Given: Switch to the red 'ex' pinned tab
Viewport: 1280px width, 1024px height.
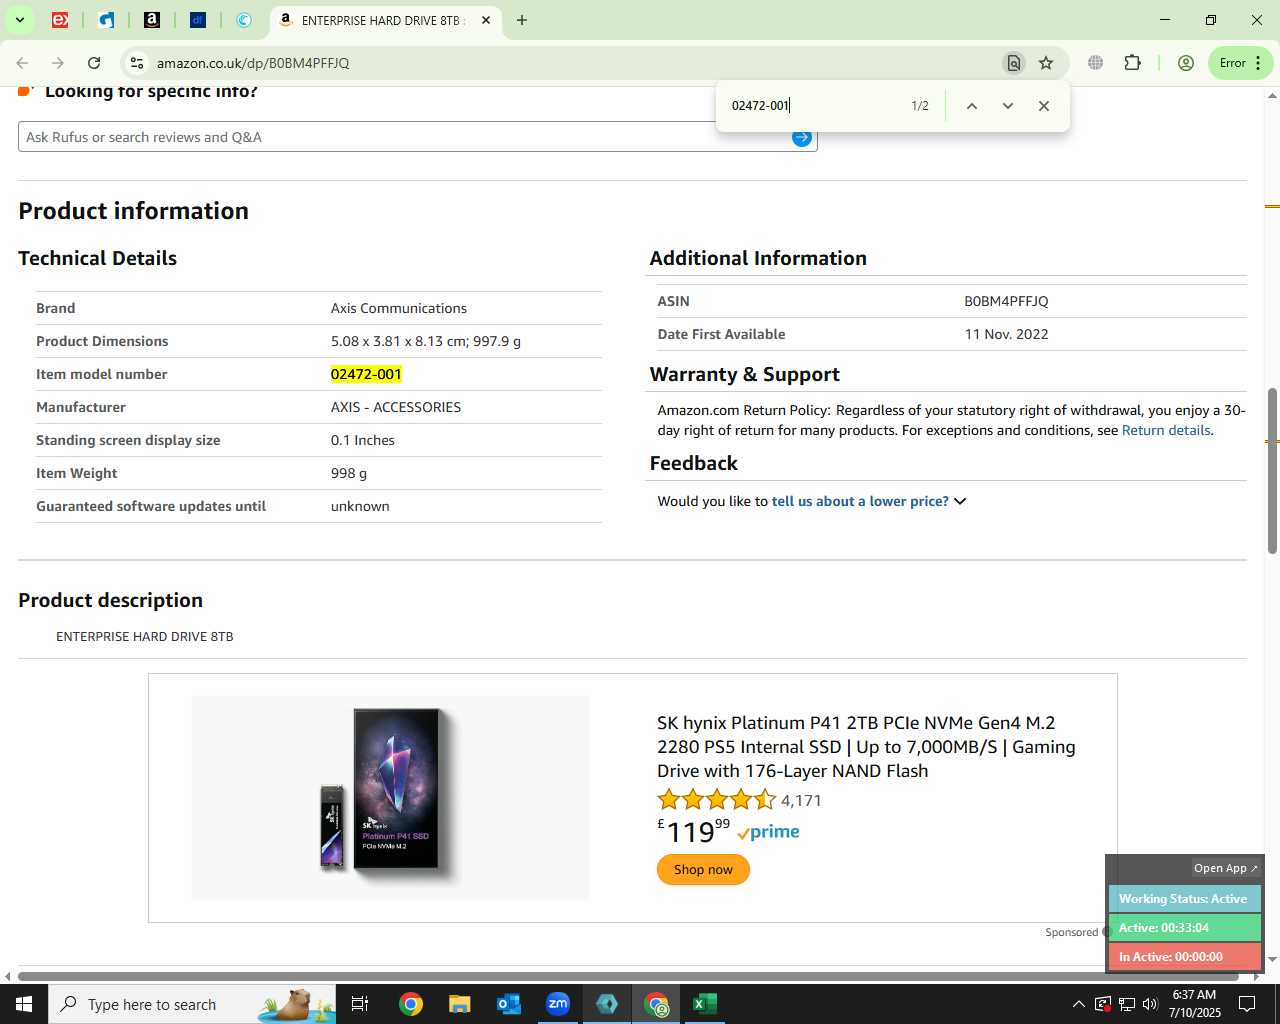Looking at the screenshot, I should (60, 20).
